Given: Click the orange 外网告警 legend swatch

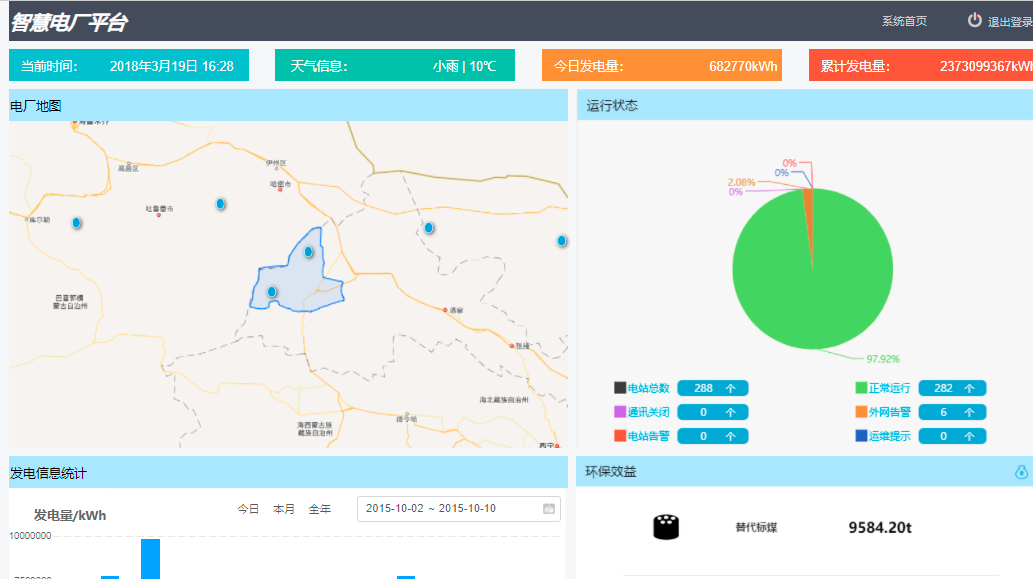Looking at the screenshot, I should click(x=861, y=412).
